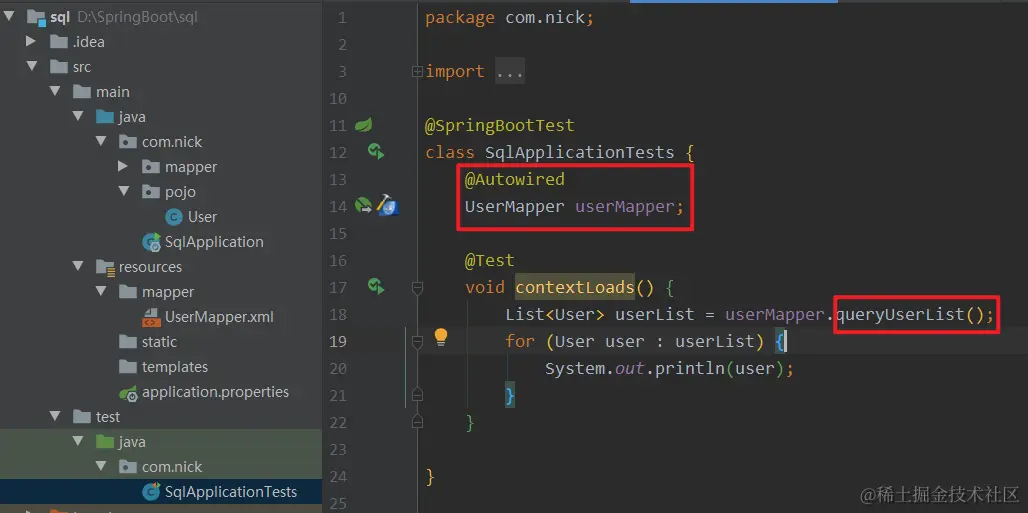Run test class from line 12 gutter icon

pyautogui.click(x=376, y=152)
